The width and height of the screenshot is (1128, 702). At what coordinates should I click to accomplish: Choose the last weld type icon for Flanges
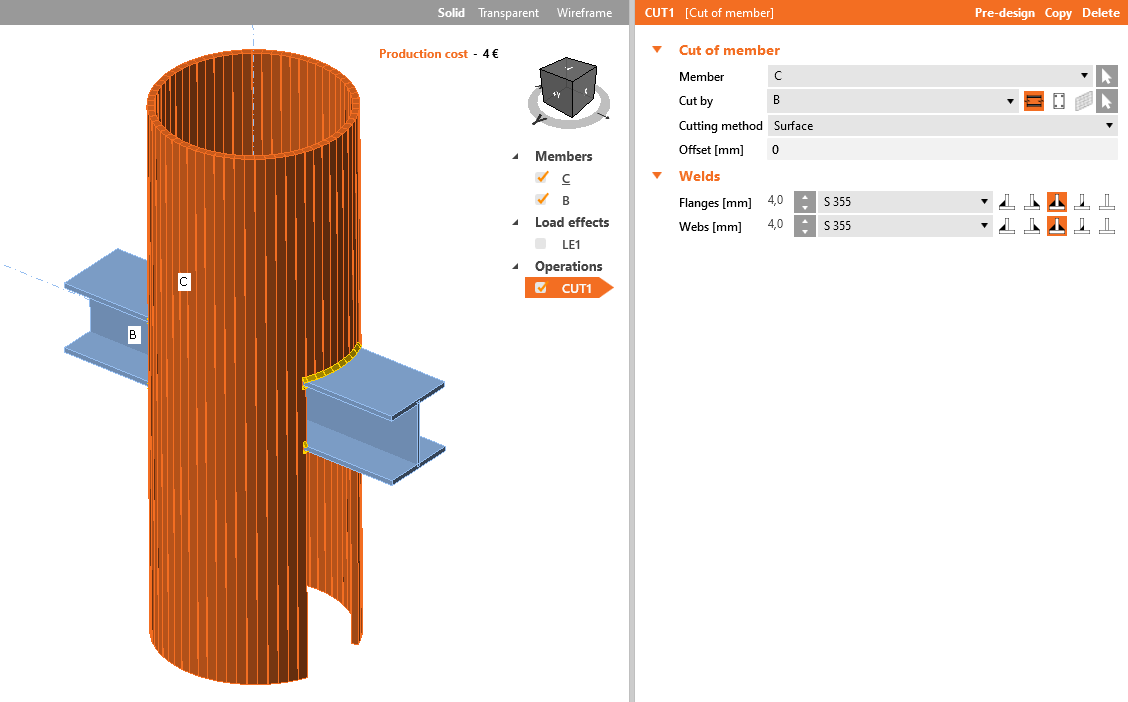coord(1107,202)
